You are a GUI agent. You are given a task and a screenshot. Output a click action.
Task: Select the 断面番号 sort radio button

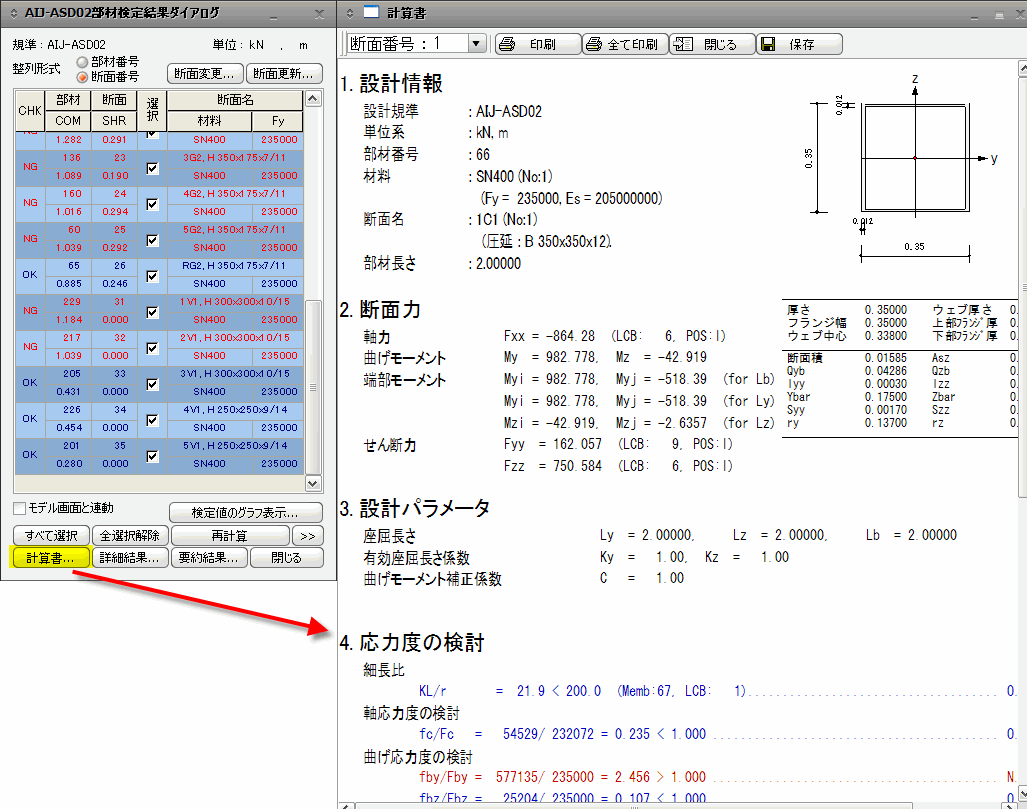point(83,77)
